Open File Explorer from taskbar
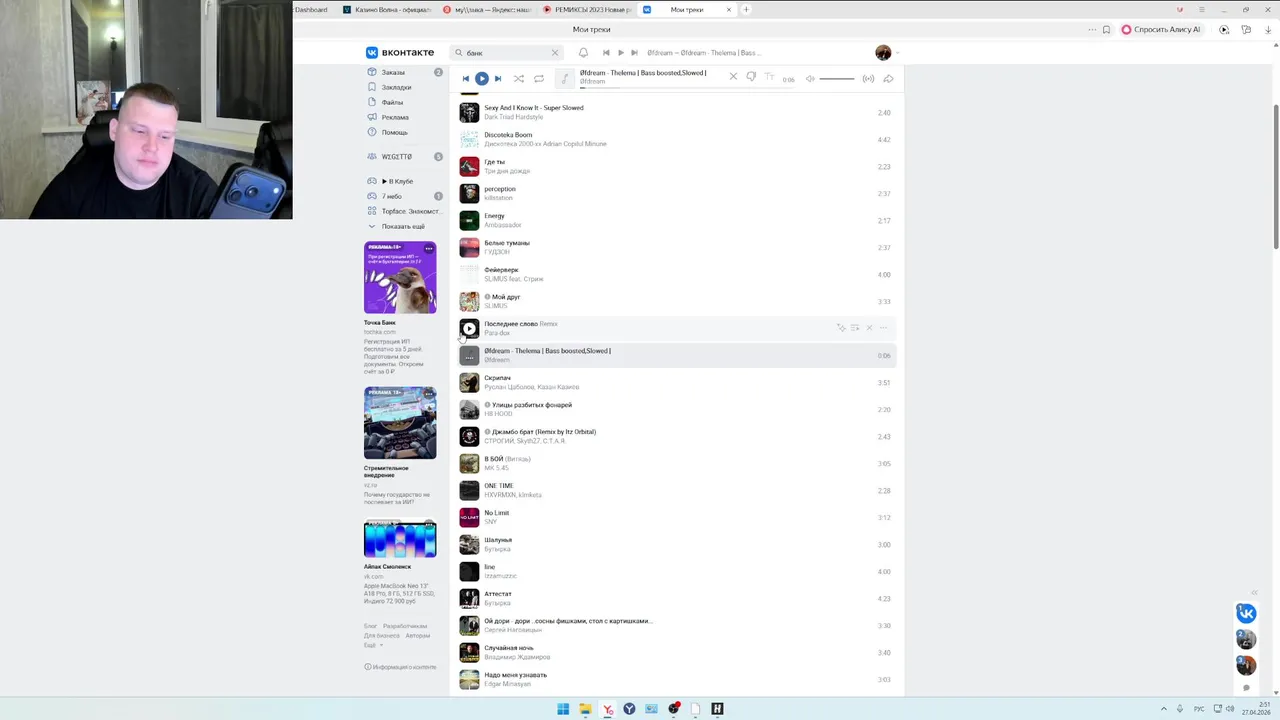Image resolution: width=1280 pixels, height=720 pixels. 585,709
